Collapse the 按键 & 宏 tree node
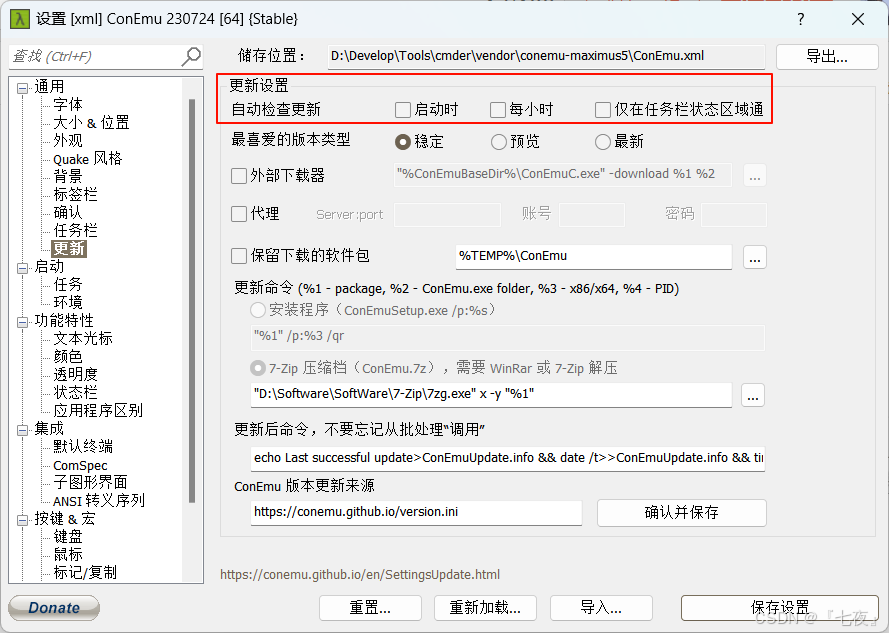Screen dimensions: 889x633 click(23, 520)
